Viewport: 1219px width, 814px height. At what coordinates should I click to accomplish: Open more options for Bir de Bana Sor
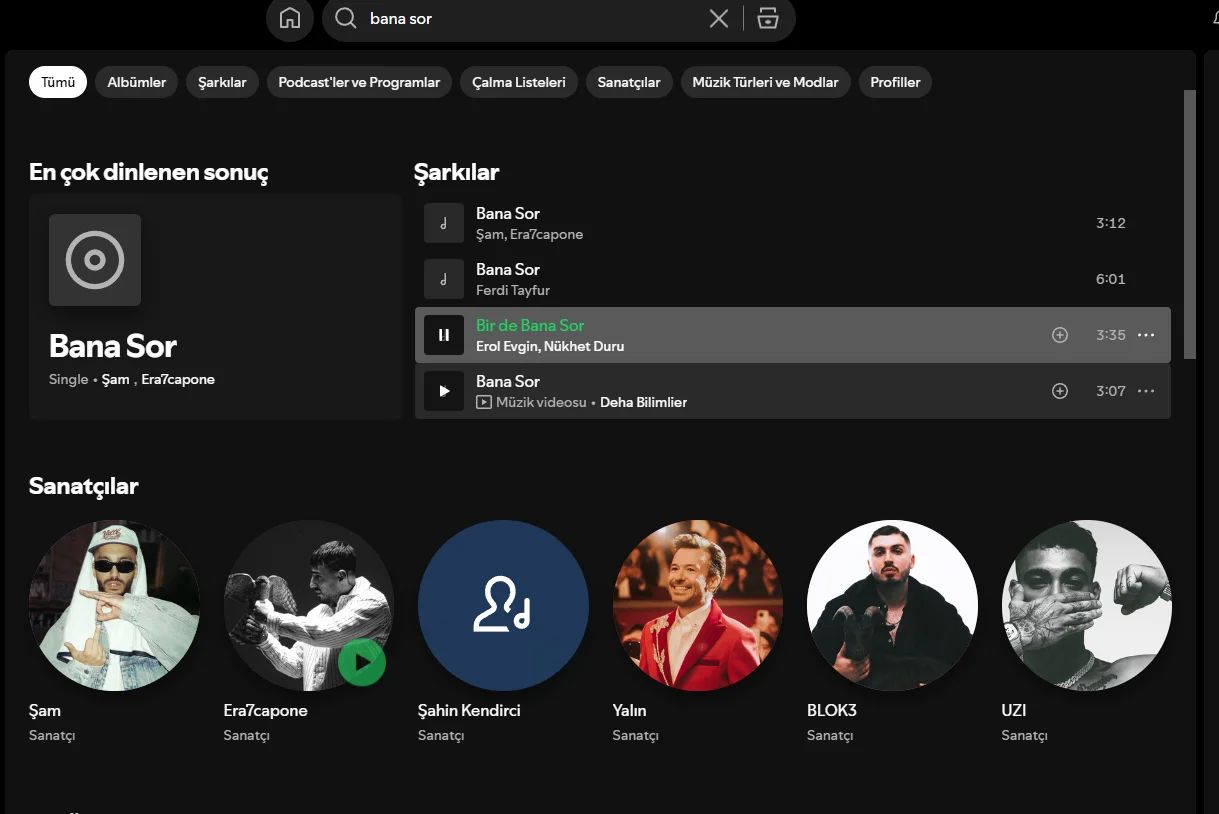pos(1146,335)
